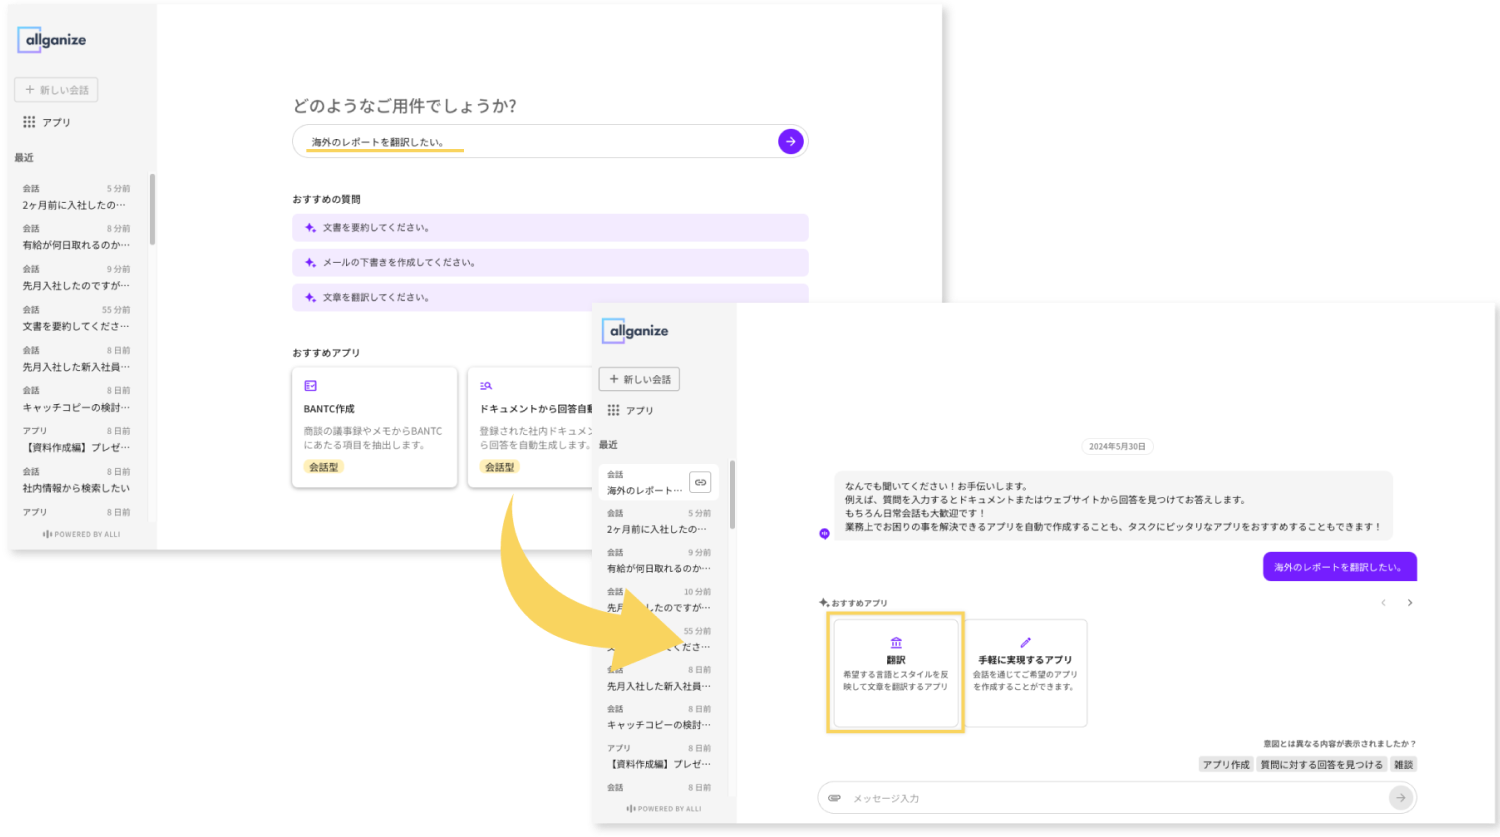Image resolution: width=1500 pixels, height=837 pixels.
Task: Click the link icon beside 海外のレポート conversation
Action: 700,482
